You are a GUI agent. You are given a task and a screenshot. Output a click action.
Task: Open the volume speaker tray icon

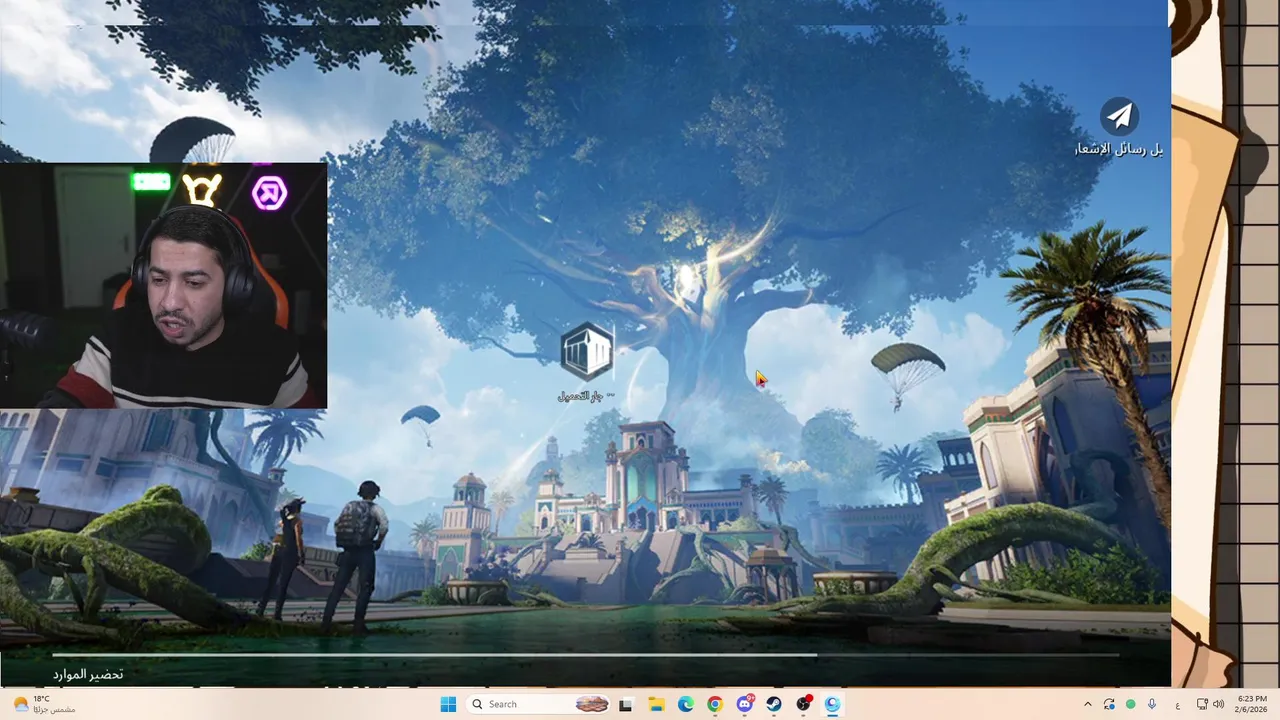[x=1218, y=704]
